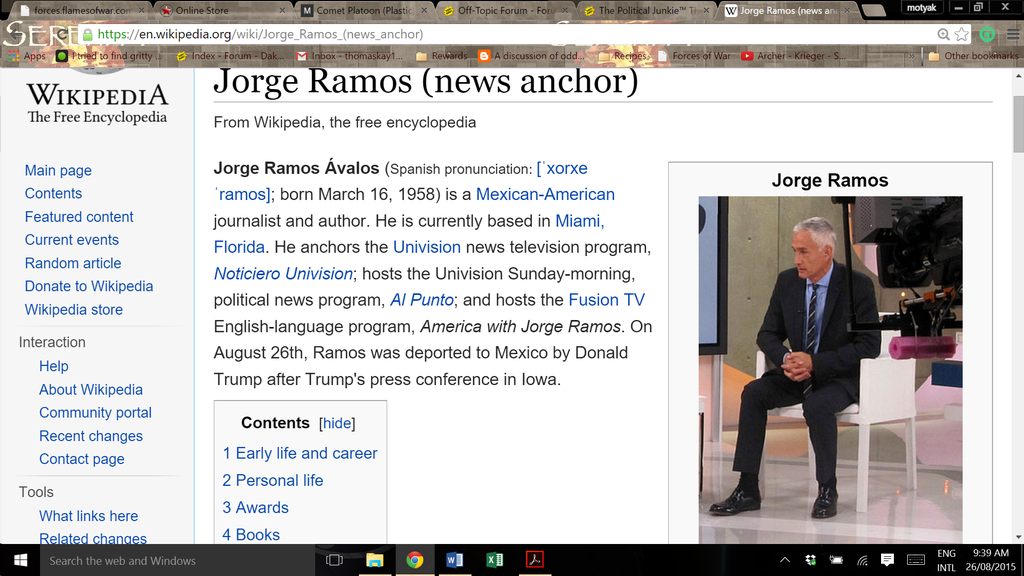
Task: Open the Recipes bookmarks folder
Action: tap(622, 56)
